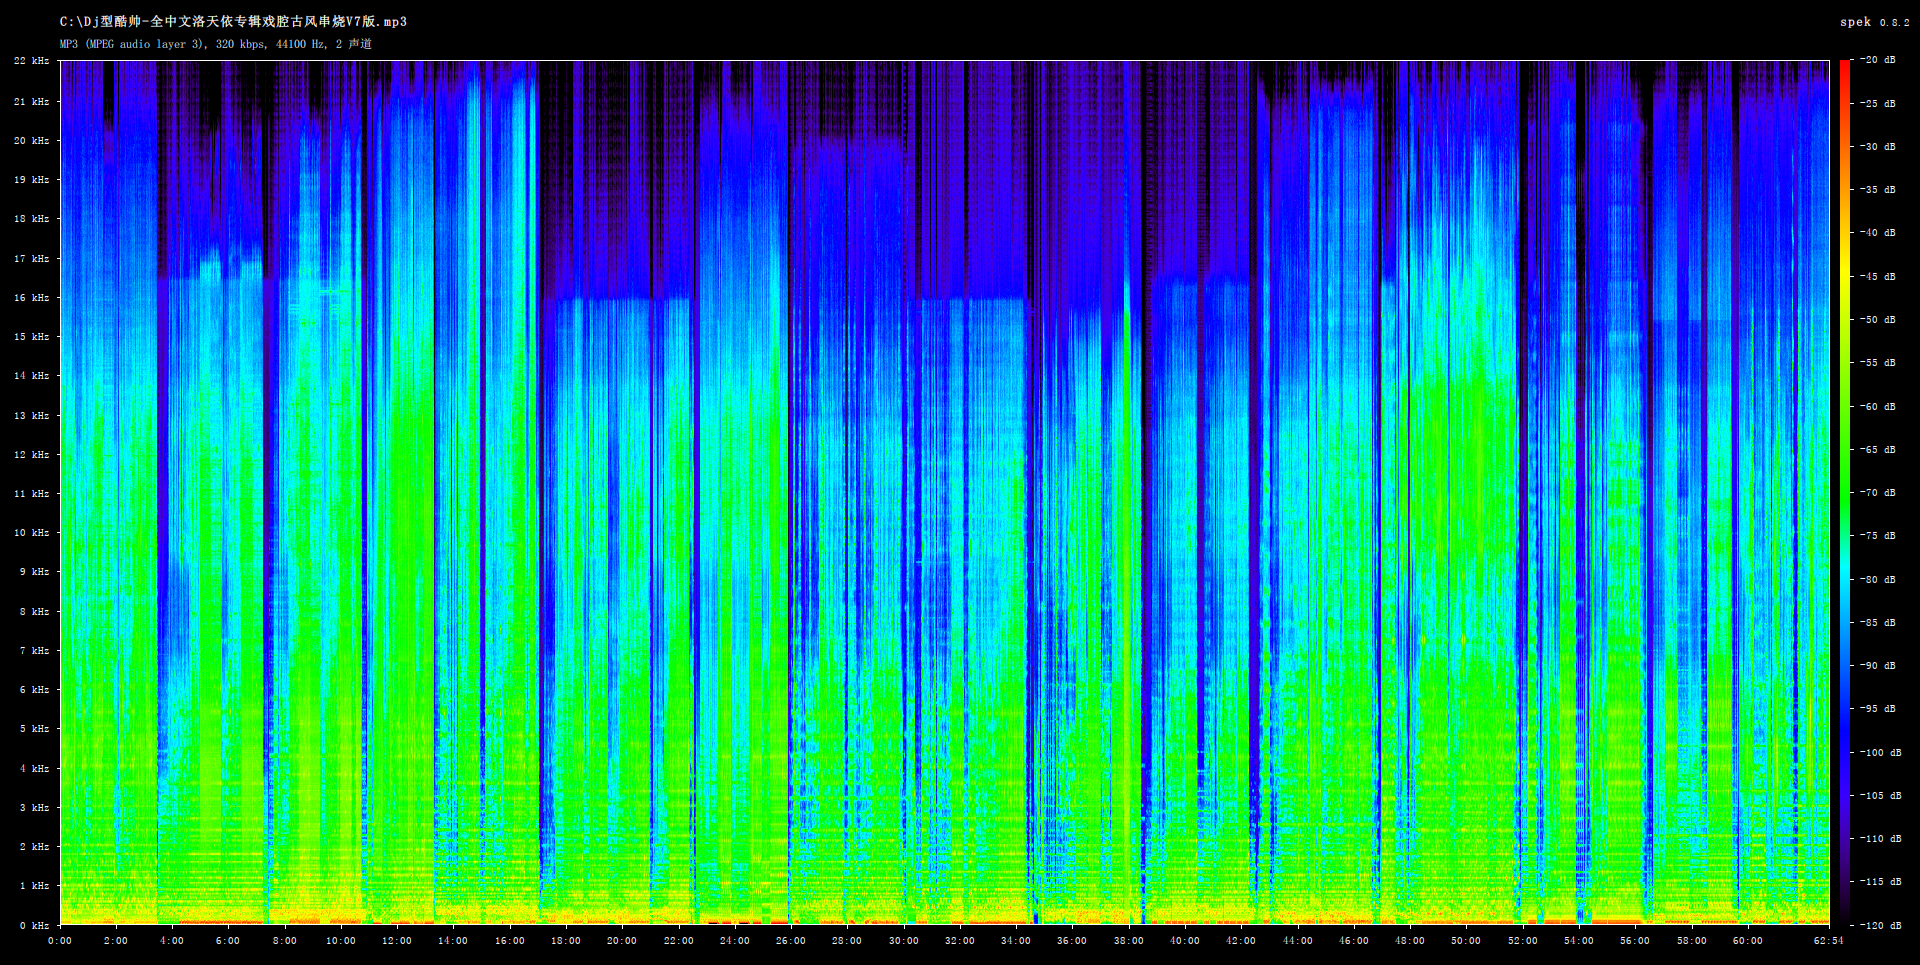Select the 0 kHz frequency axis label
Screen dimensions: 1920x965
pos(34,925)
